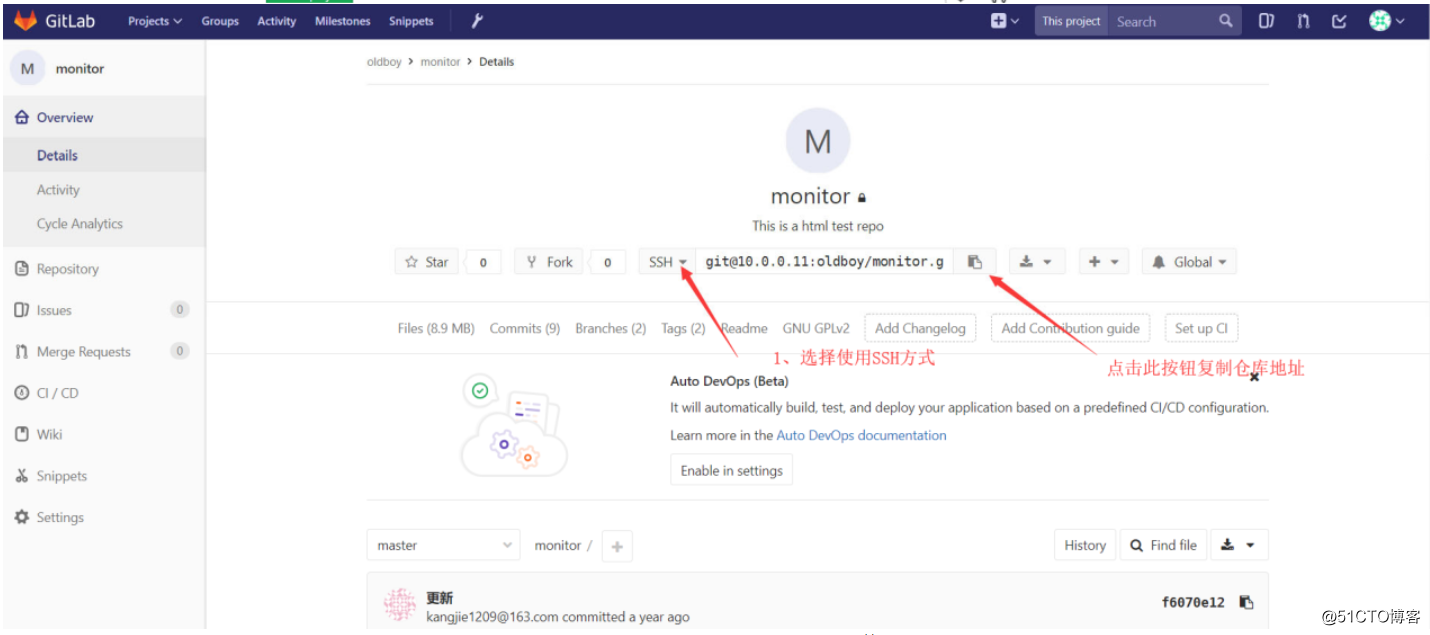Open the download source code dropdown

1036,262
